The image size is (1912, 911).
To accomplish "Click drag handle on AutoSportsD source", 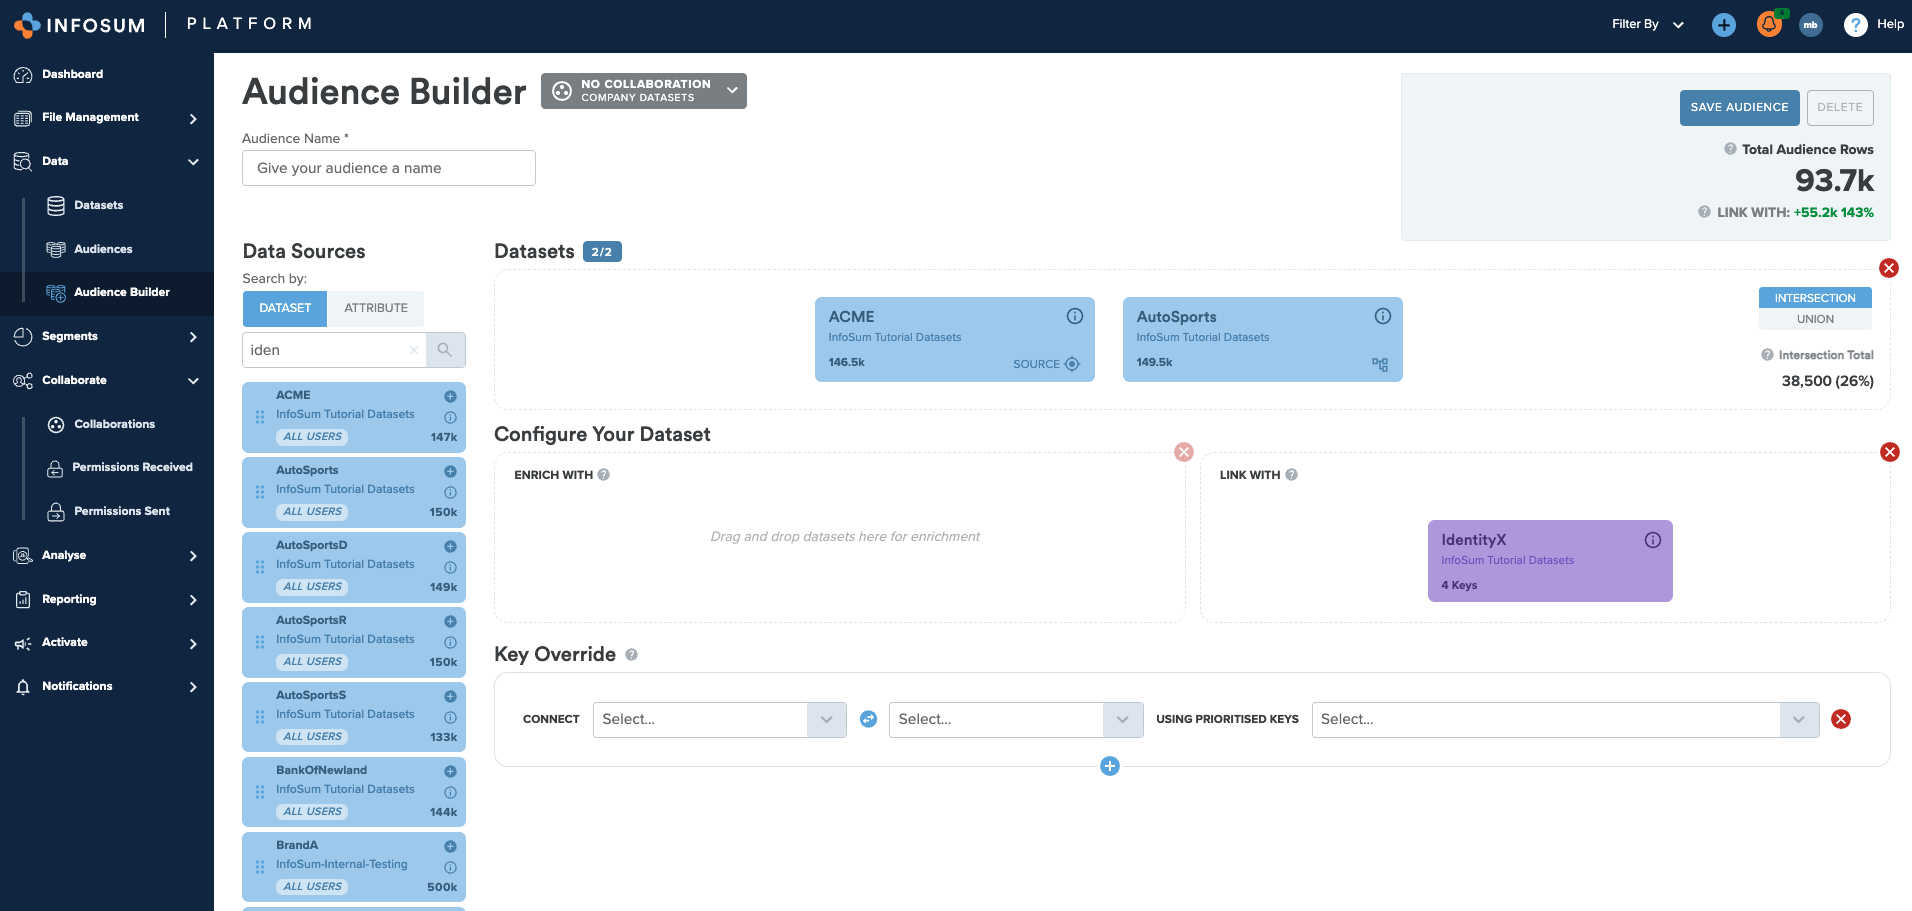I will tap(260, 567).
